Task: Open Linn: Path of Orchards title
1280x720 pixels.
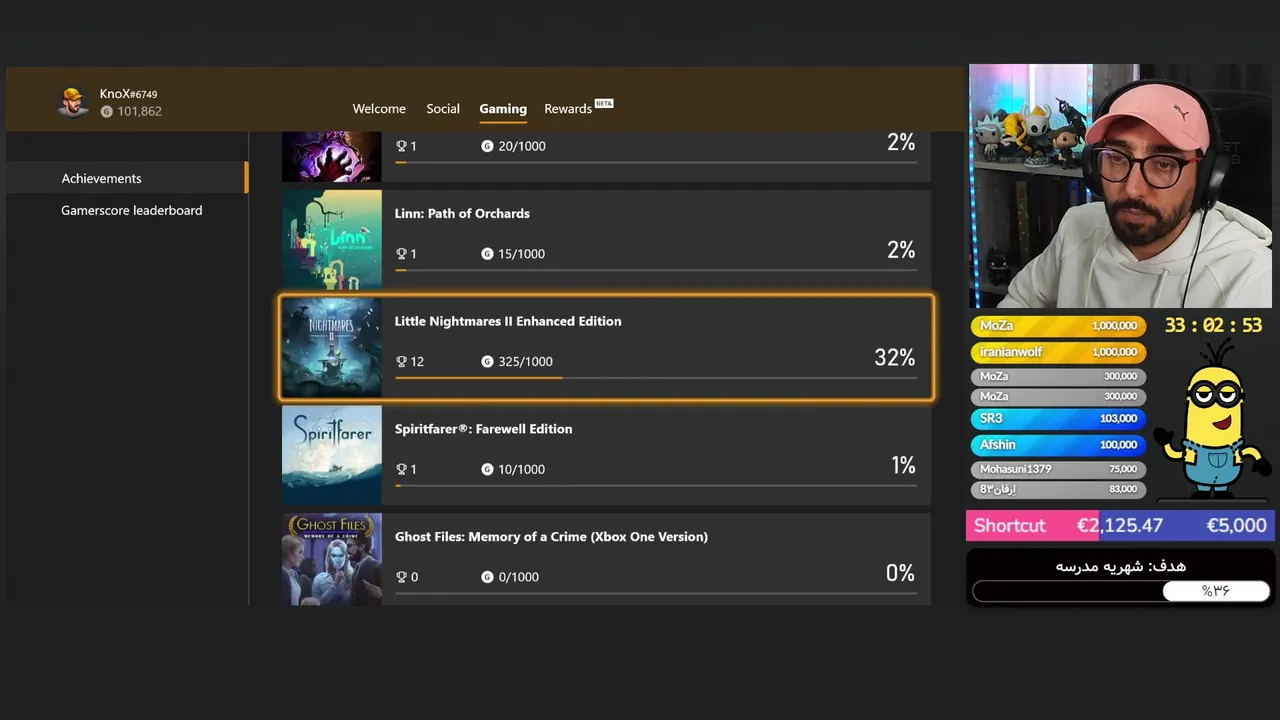Action: click(462, 213)
